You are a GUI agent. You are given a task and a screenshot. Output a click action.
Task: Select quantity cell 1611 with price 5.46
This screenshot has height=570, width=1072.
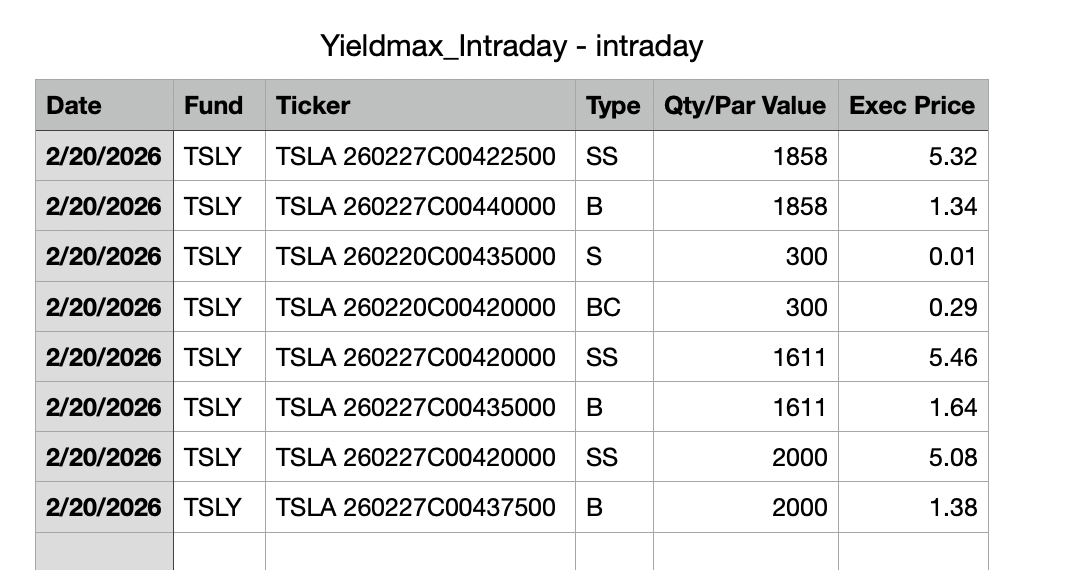coord(746,357)
